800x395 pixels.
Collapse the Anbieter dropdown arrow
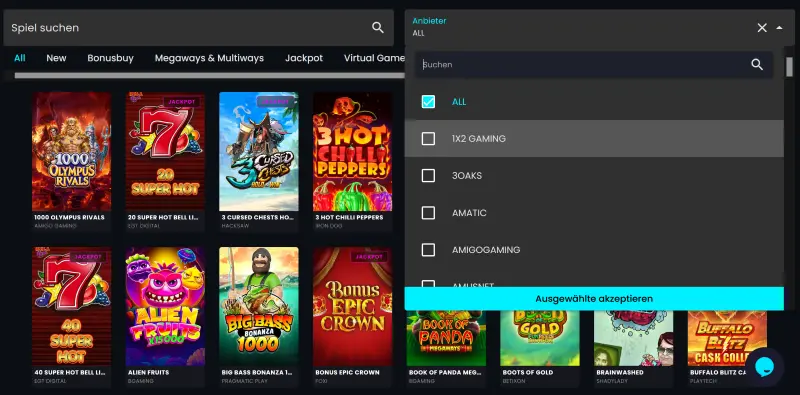pyautogui.click(x=779, y=28)
